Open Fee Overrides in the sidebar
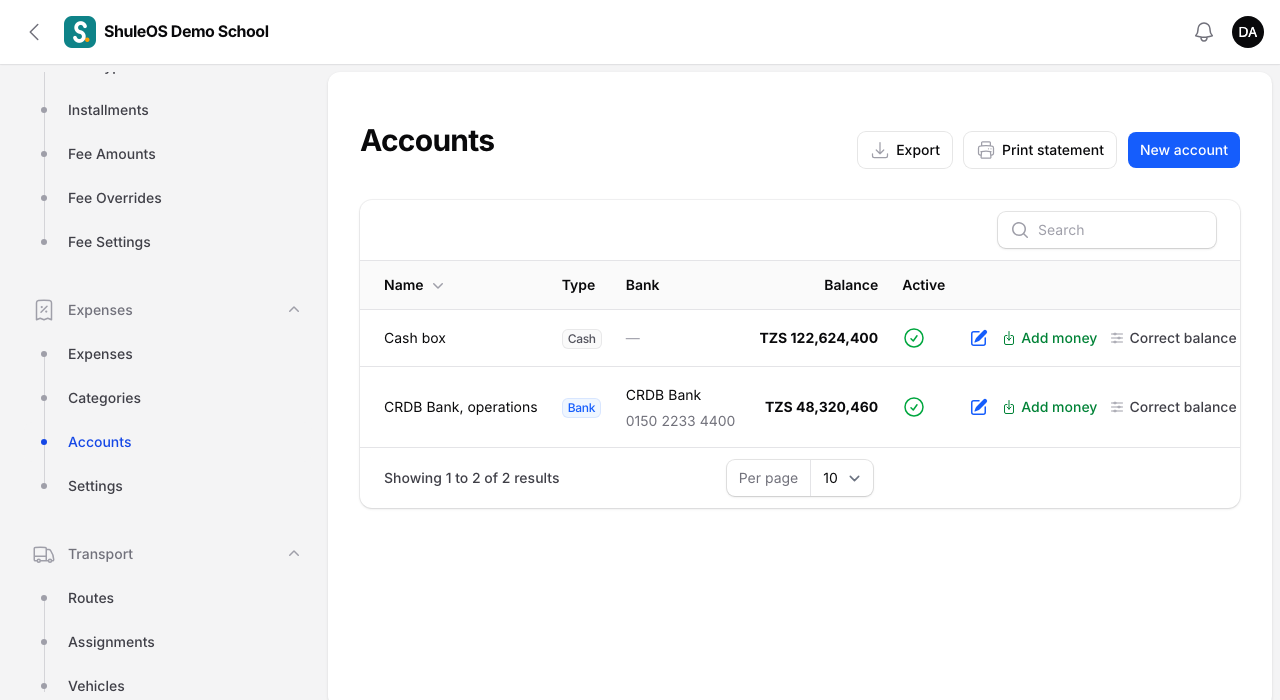 tap(115, 198)
